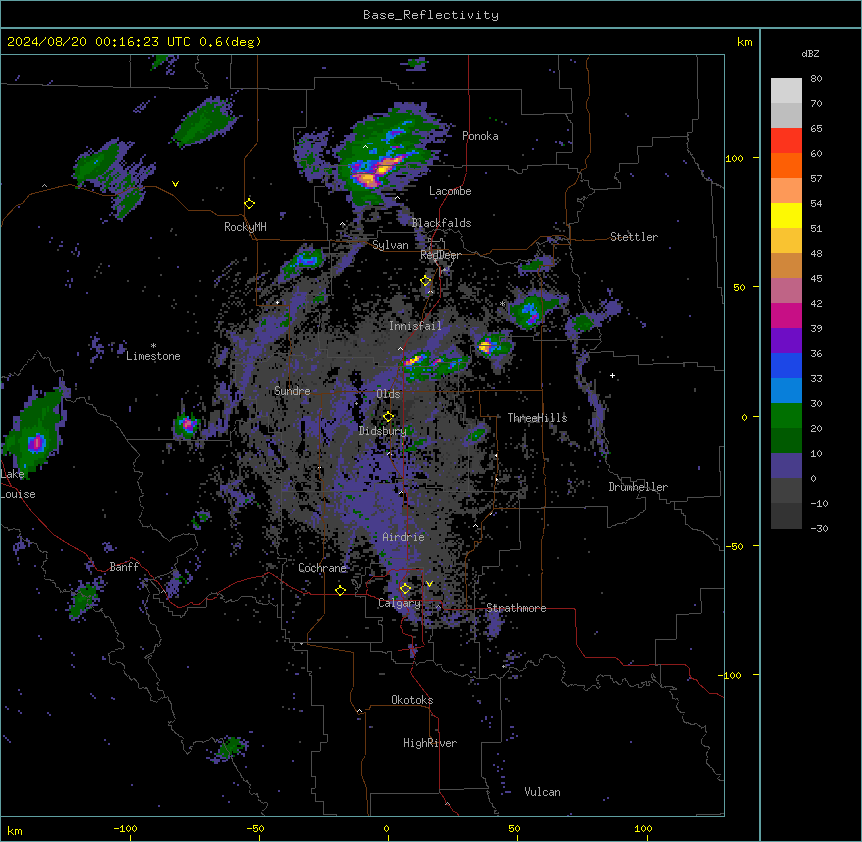Click the km unit label at bottom left
The image size is (862, 842).
pos(15,830)
